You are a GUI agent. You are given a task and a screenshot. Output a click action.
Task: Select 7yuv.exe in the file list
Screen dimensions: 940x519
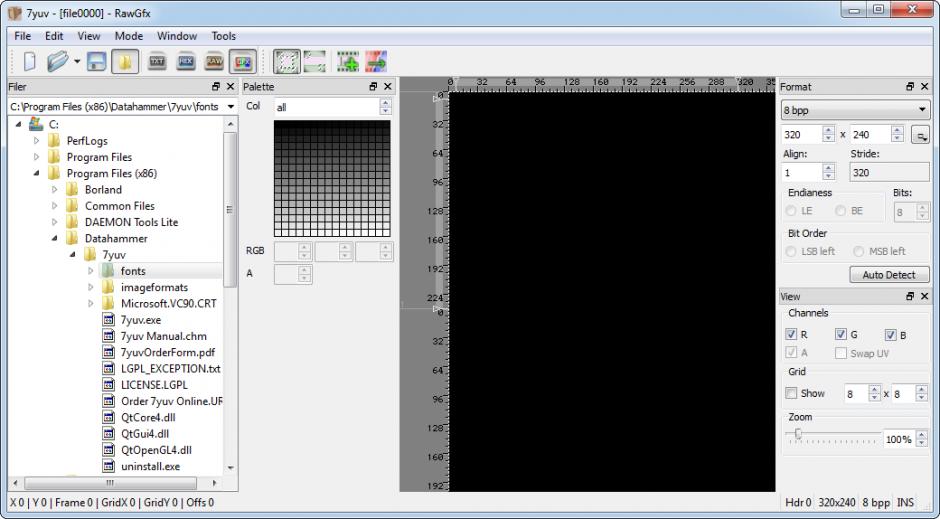140,320
